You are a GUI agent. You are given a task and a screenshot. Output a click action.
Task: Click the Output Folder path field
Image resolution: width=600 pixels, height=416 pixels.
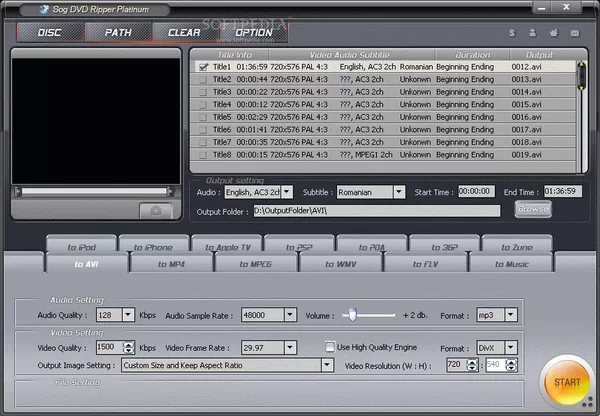coord(377,211)
